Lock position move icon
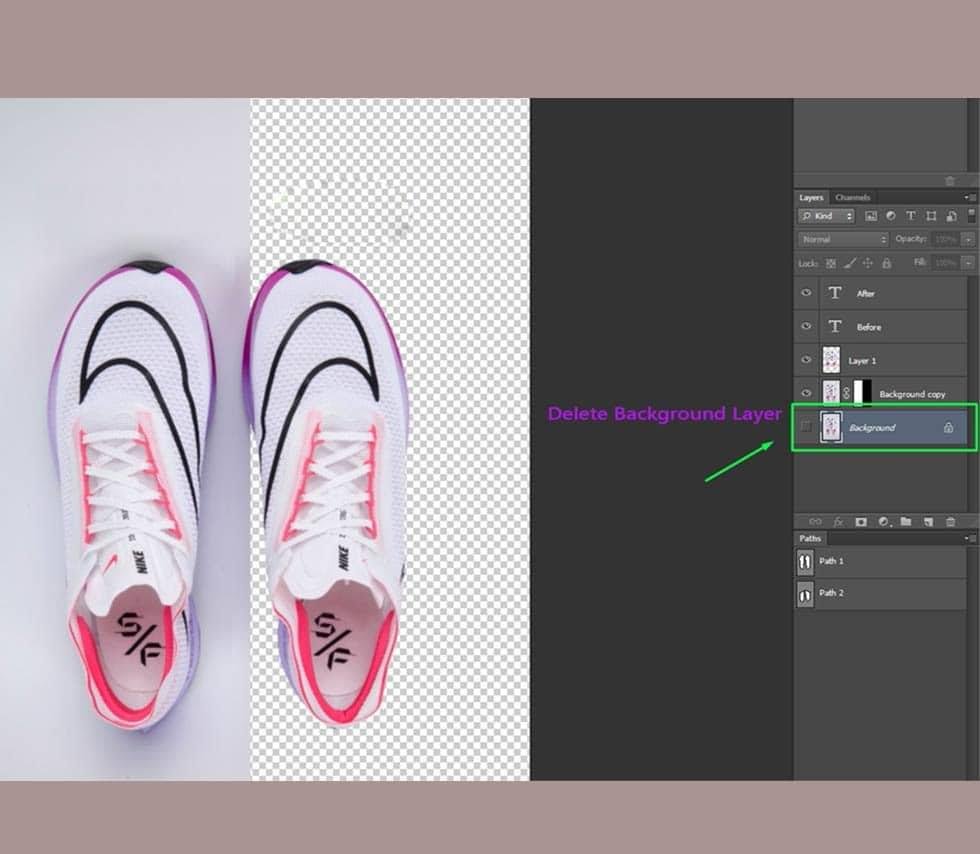980x854 pixels. [x=868, y=263]
